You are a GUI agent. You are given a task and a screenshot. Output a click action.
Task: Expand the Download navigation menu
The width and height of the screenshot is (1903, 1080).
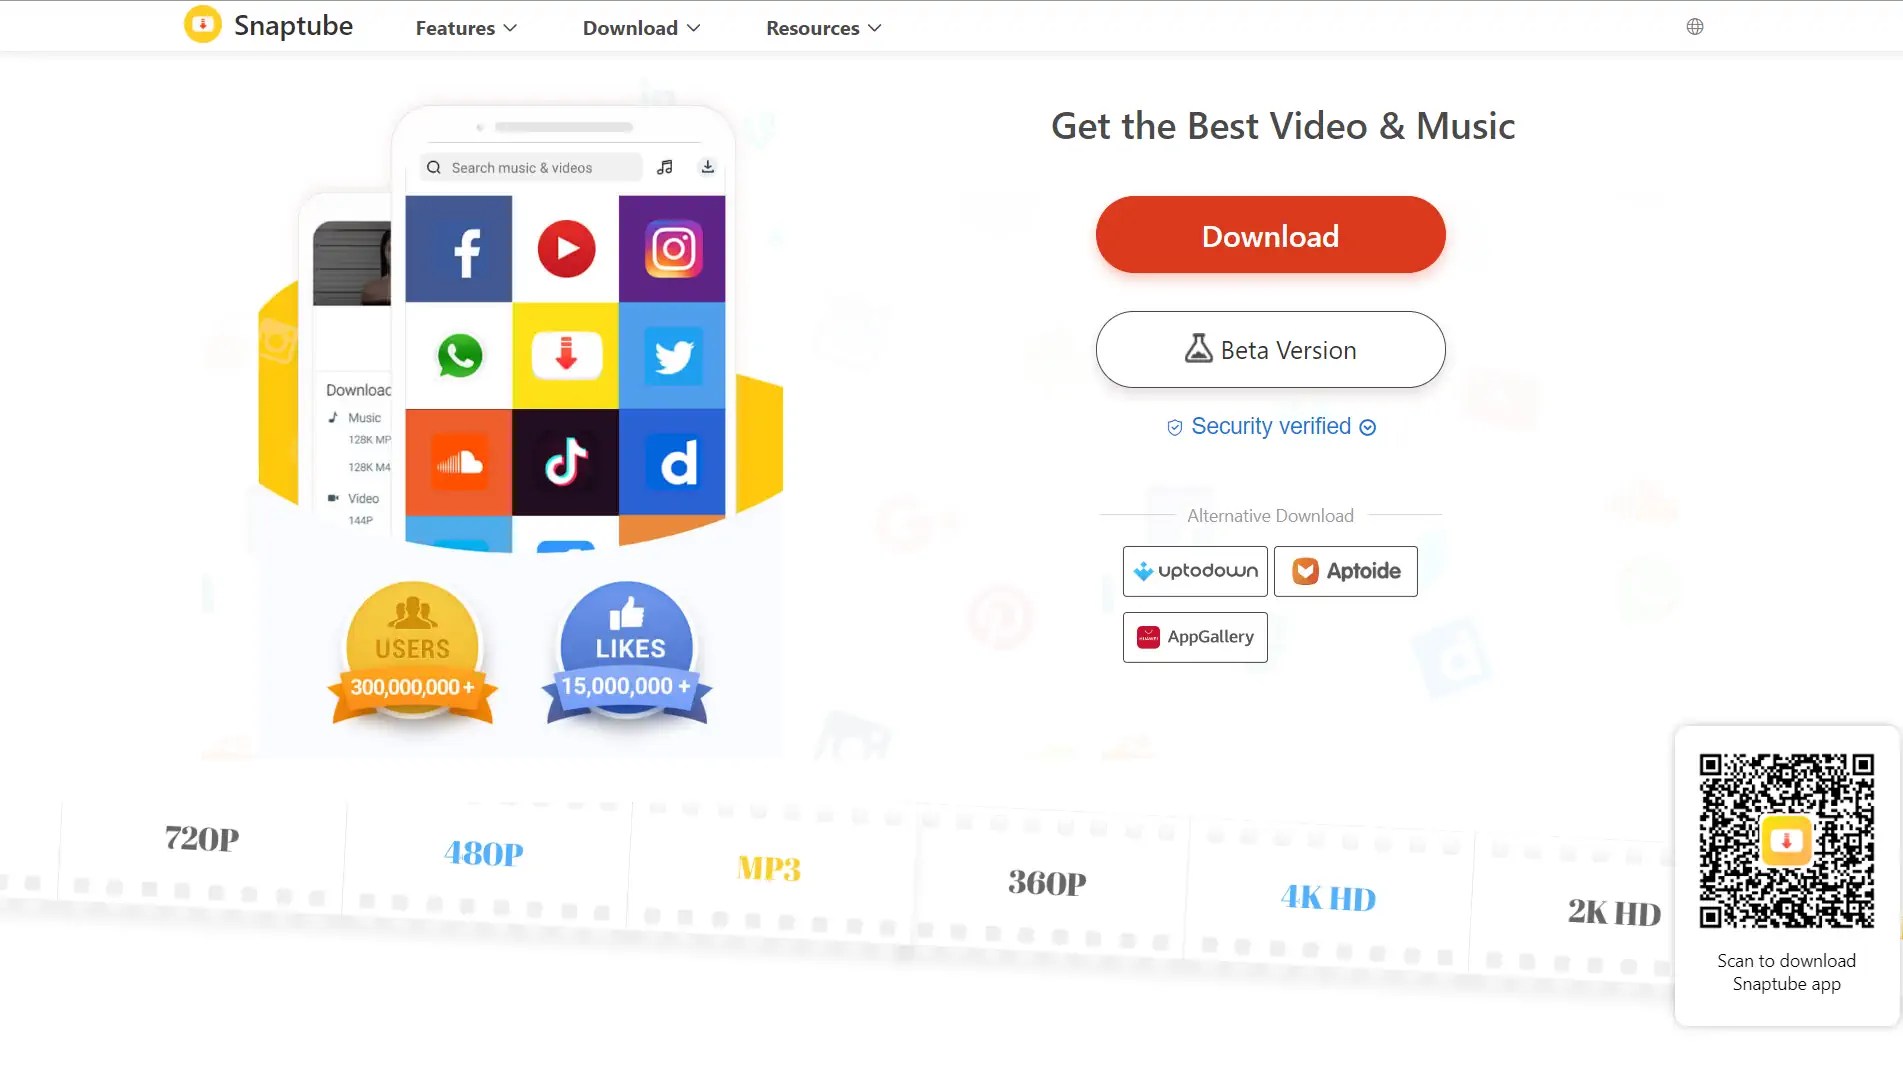click(x=641, y=28)
